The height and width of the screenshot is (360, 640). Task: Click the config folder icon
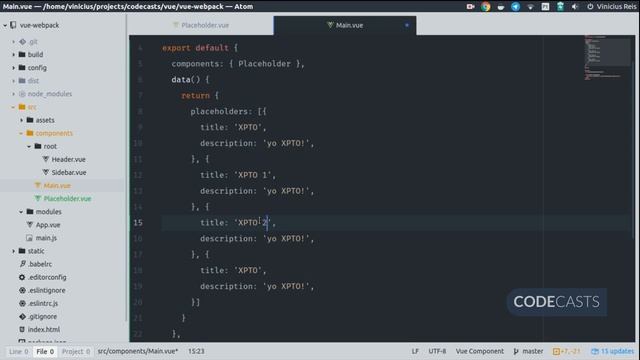(x=22, y=67)
